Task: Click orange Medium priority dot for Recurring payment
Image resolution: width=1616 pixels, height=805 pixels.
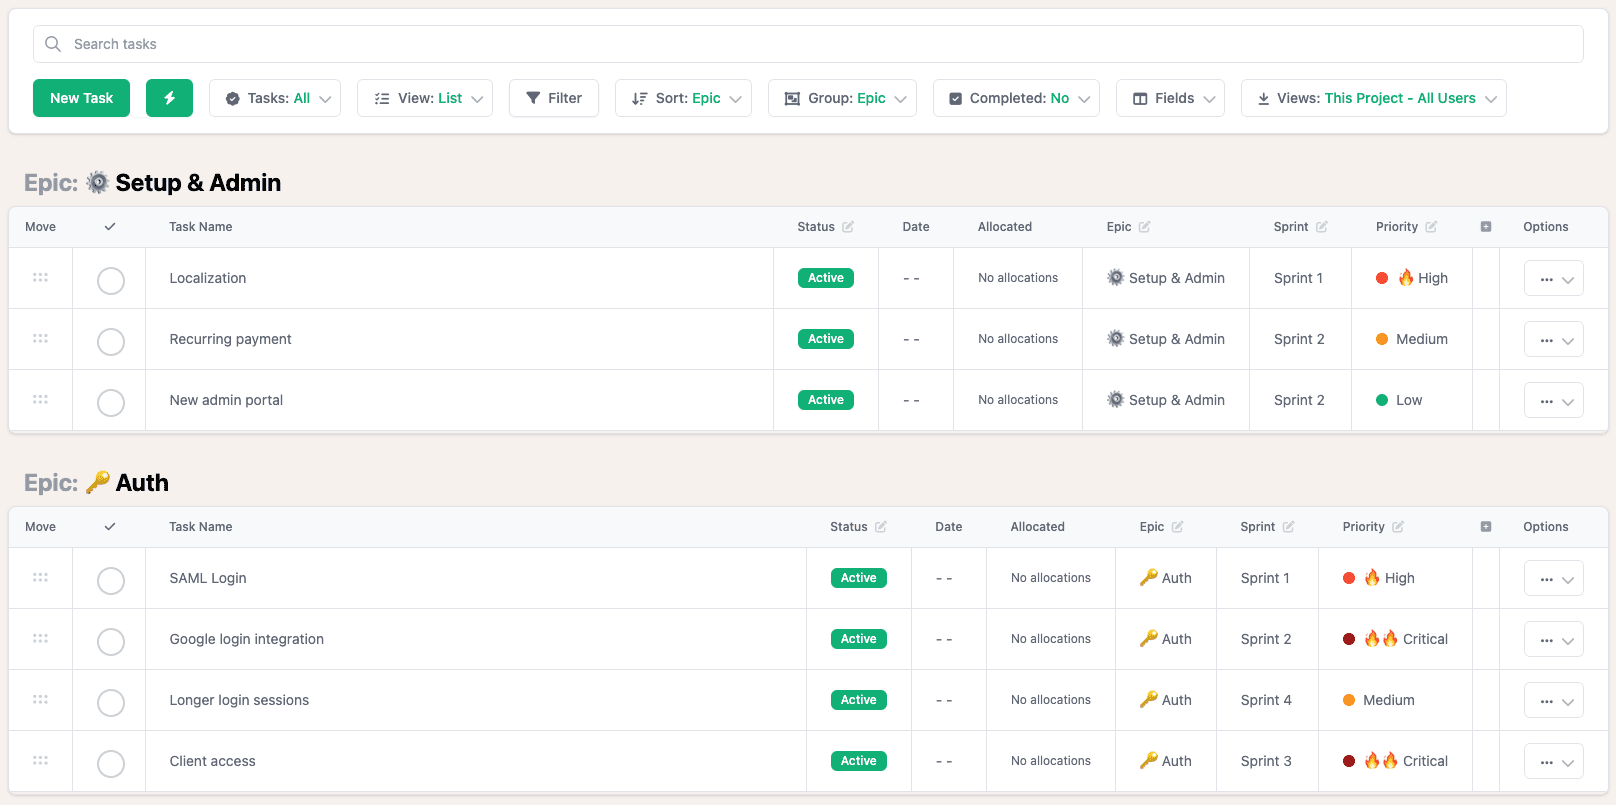Action: click(1382, 339)
